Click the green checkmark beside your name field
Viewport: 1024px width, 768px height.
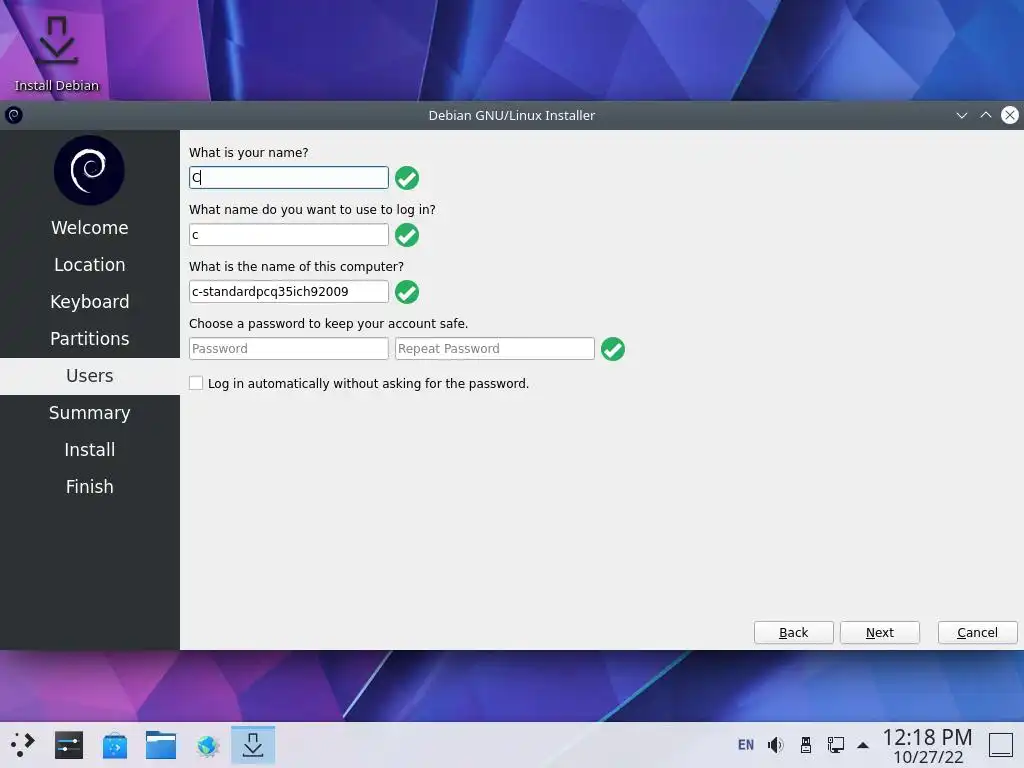407,178
